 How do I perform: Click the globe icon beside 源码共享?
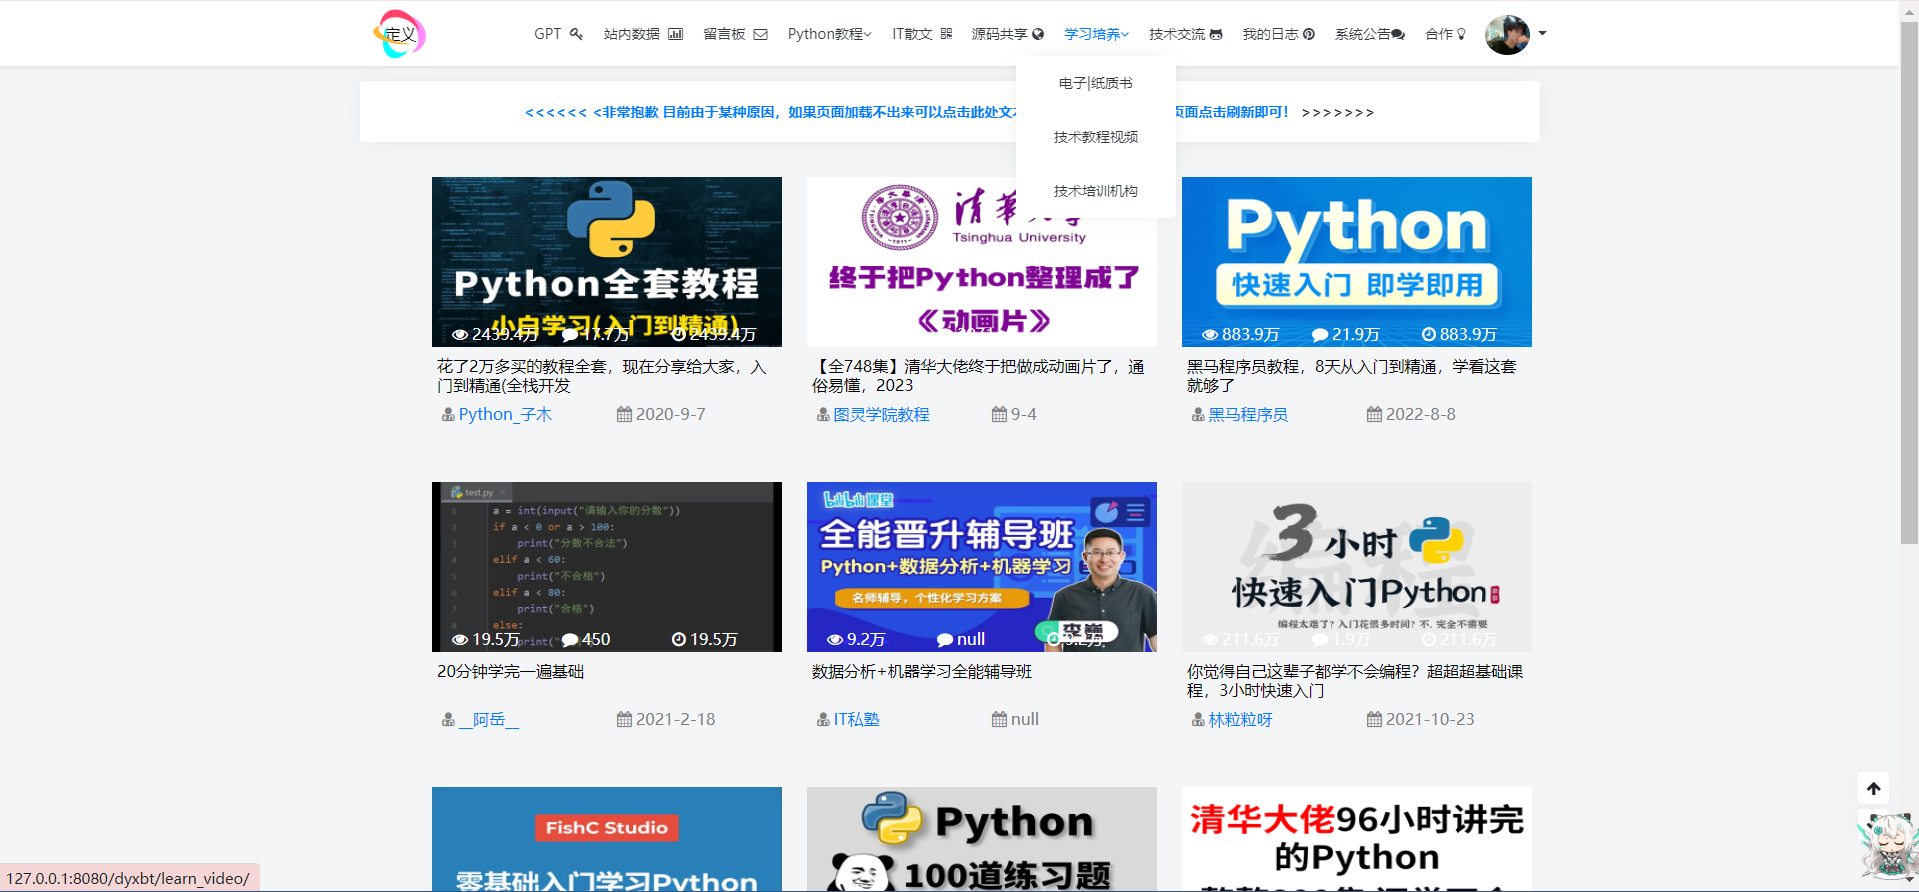(1038, 34)
